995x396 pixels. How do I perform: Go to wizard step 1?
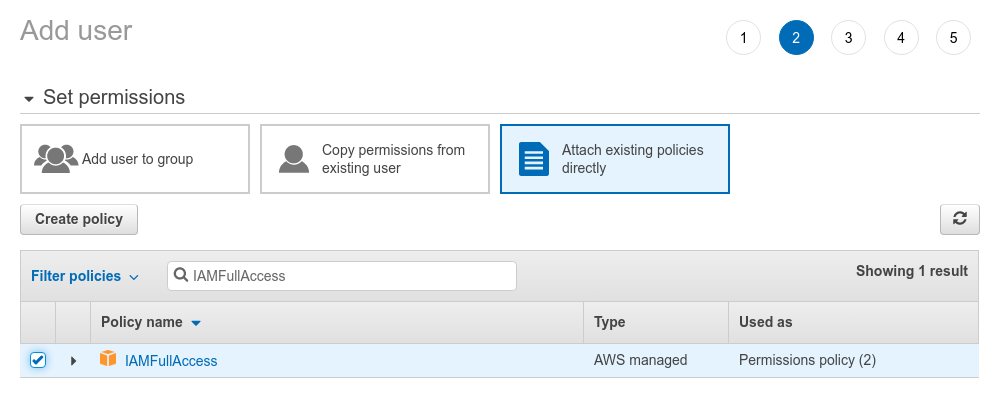point(743,38)
